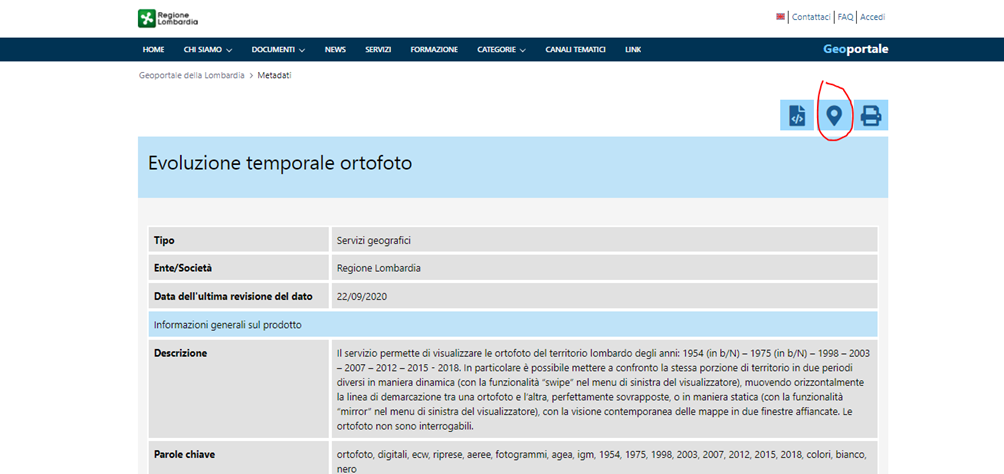Image resolution: width=1004 pixels, height=474 pixels.
Task: Open the map viewer pin icon
Action: pos(833,115)
